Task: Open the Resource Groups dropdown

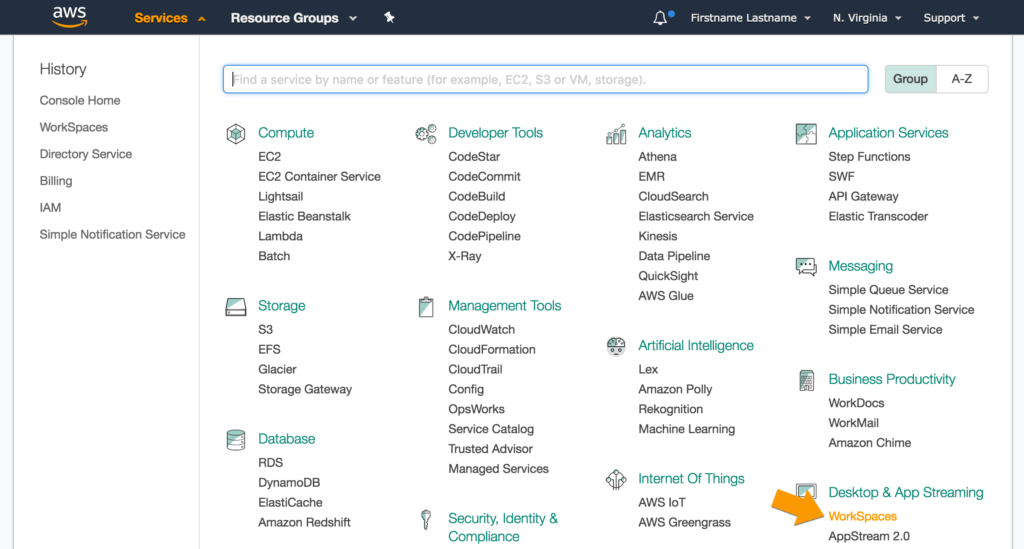Action: [x=293, y=18]
